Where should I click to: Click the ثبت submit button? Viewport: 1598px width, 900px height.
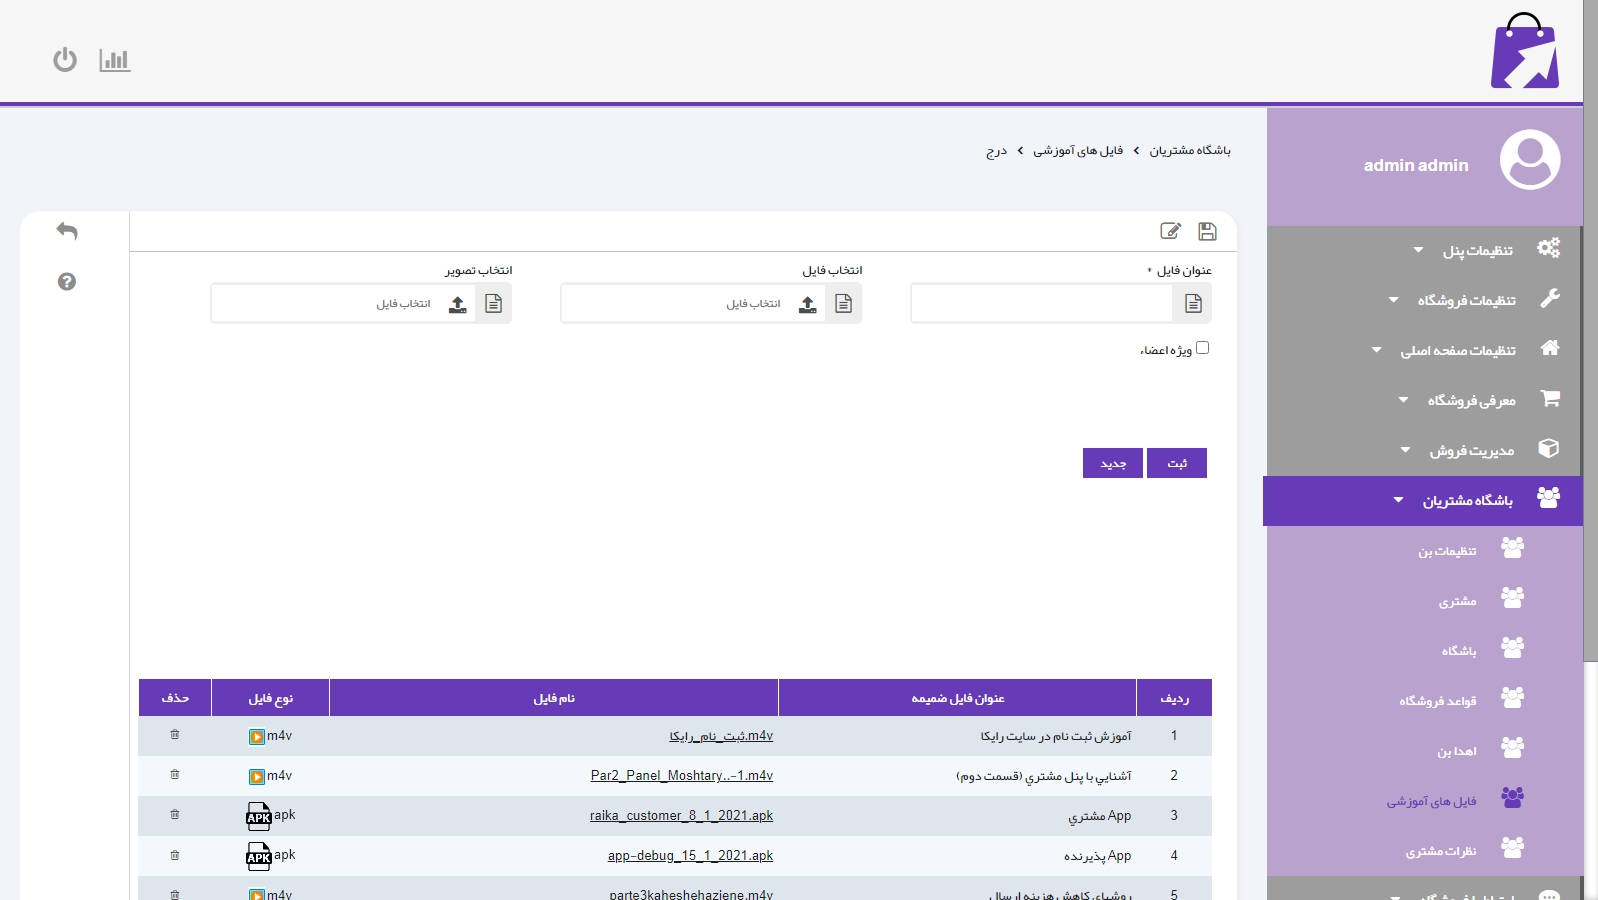click(1177, 463)
